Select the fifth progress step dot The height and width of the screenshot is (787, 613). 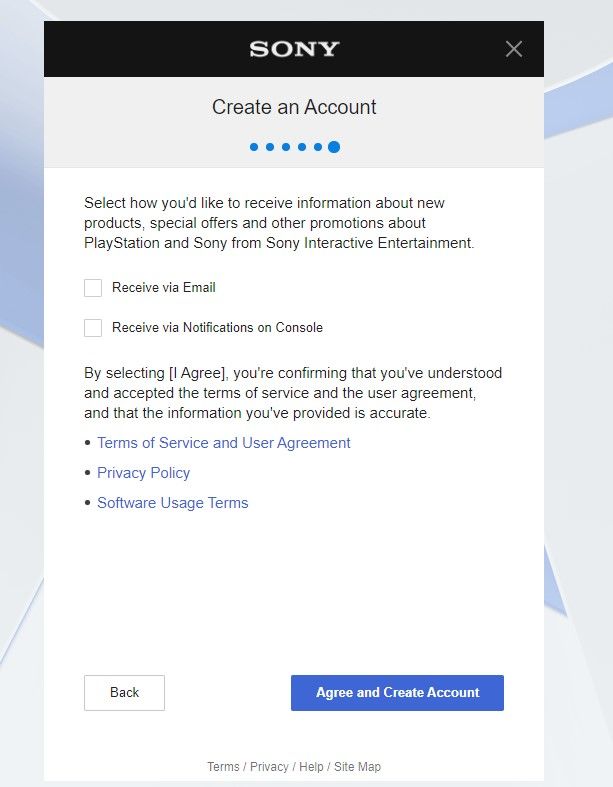[318, 147]
